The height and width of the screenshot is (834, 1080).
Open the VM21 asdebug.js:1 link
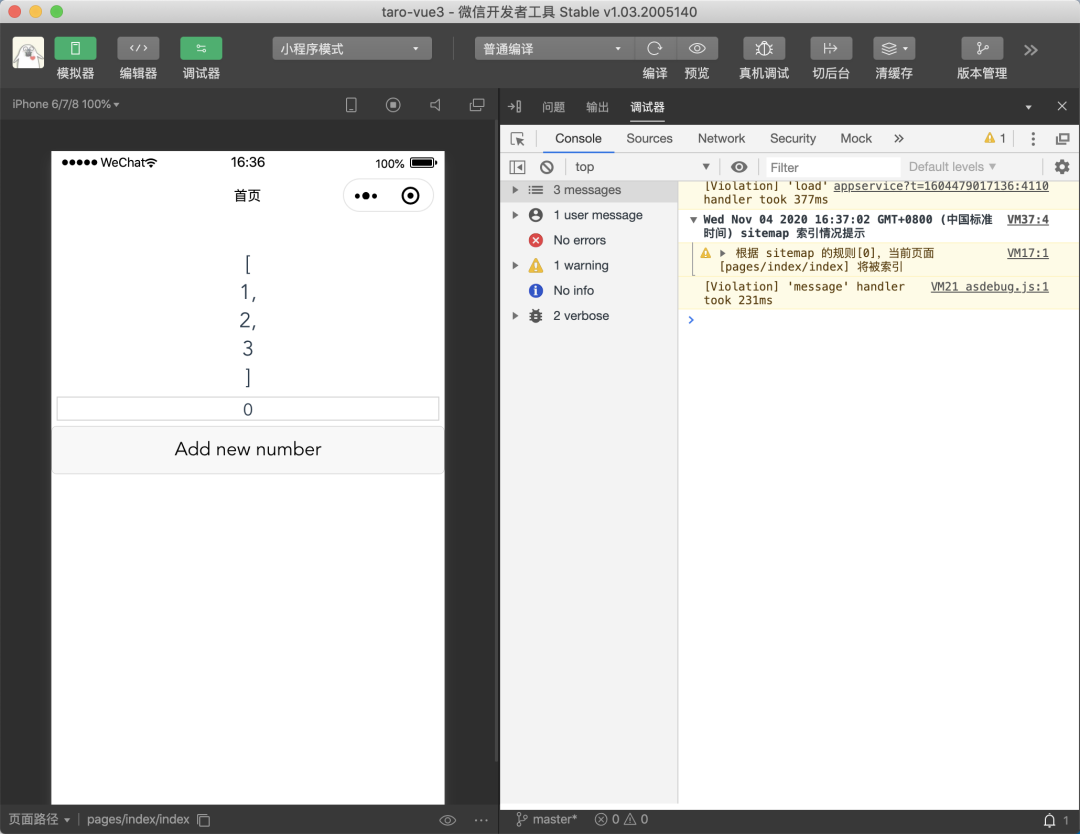989,286
